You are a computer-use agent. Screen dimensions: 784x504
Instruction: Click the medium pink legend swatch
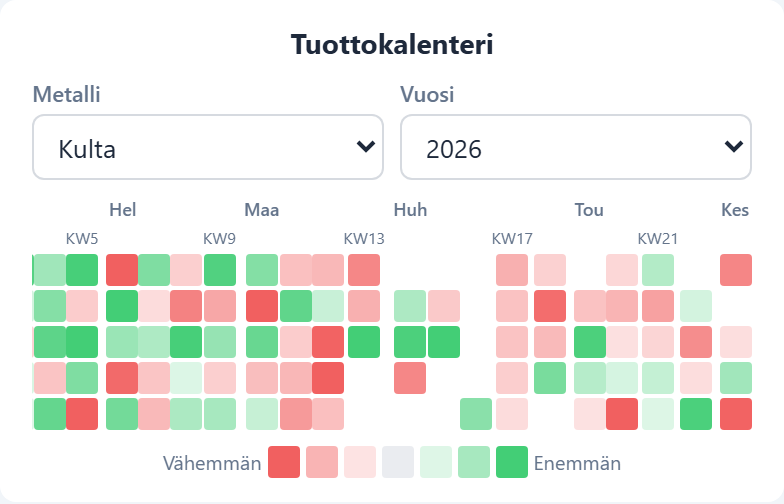pos(322,462)
